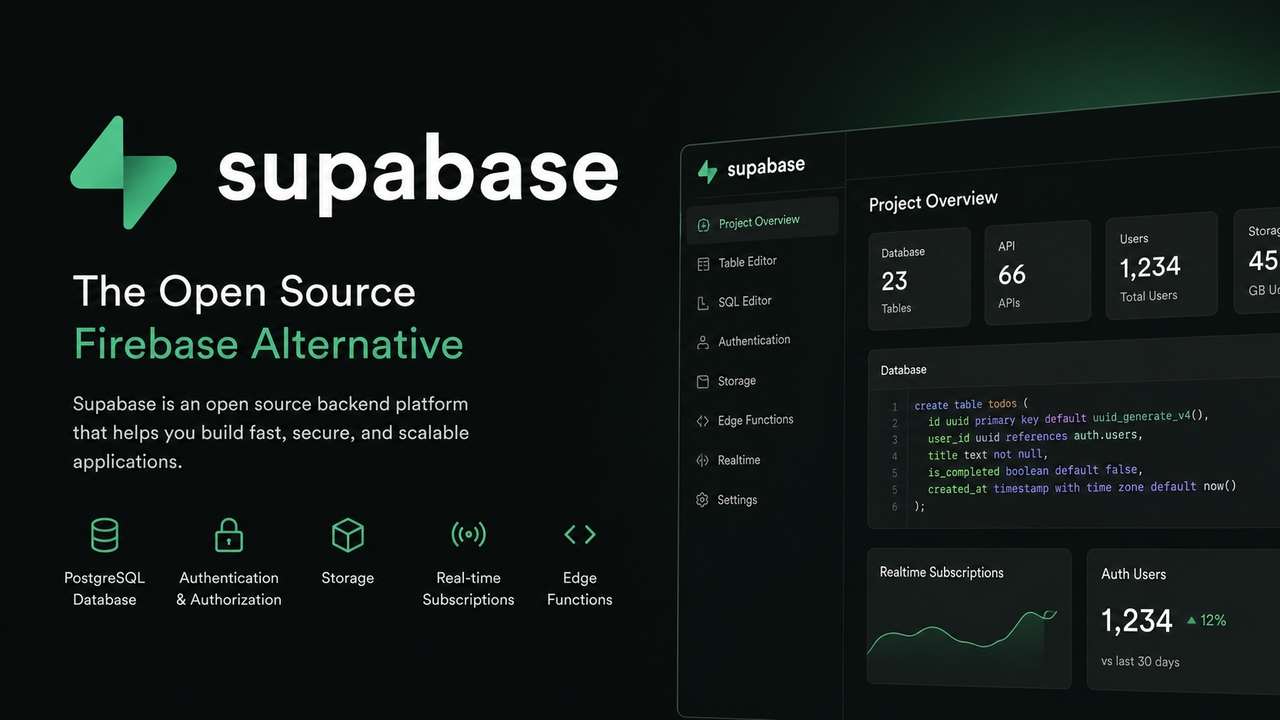Viewport: 1280px width, 720px height.
Task: Click the 'Project Overview' page heading
Action: (x=933, y=202)
